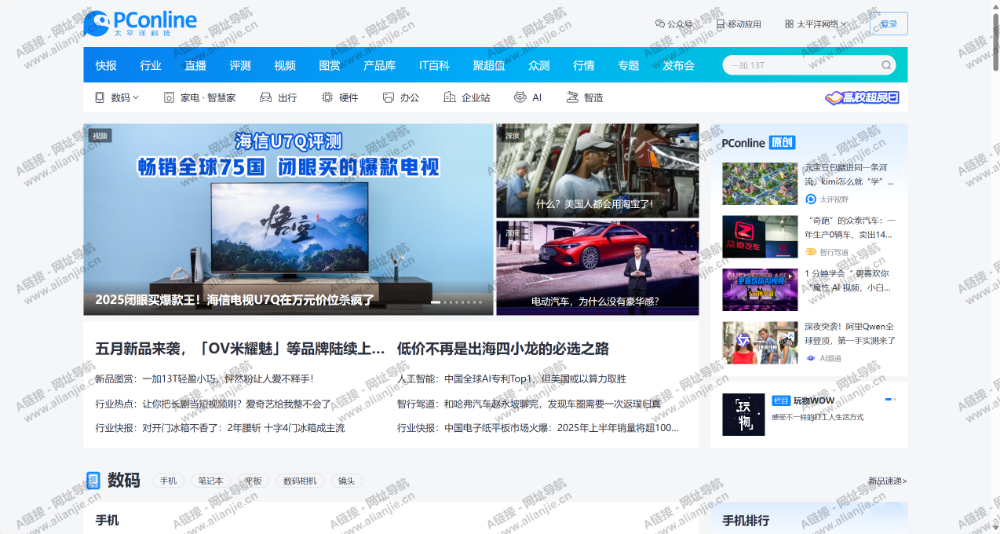Open the 玩物 column thumbnail
The height and width of the screenshot is (534, 1000).
point(743,415)
